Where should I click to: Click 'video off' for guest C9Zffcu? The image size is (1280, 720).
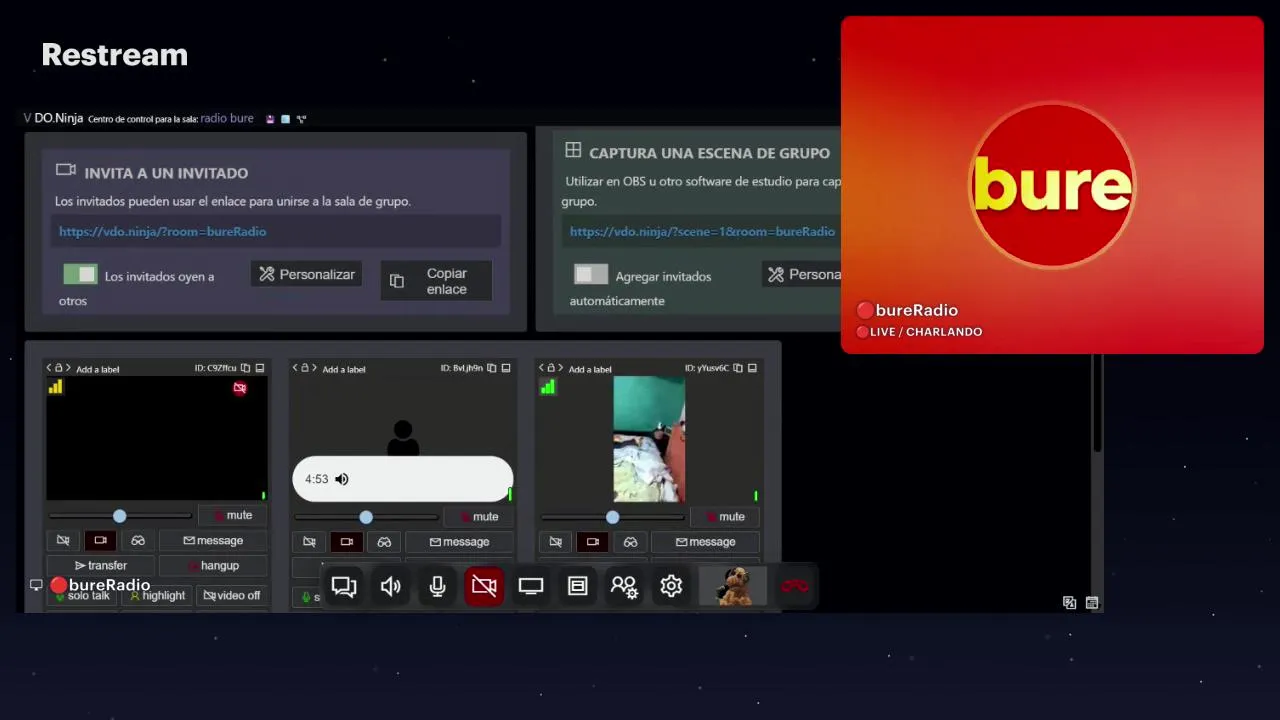tap(232, 595)
